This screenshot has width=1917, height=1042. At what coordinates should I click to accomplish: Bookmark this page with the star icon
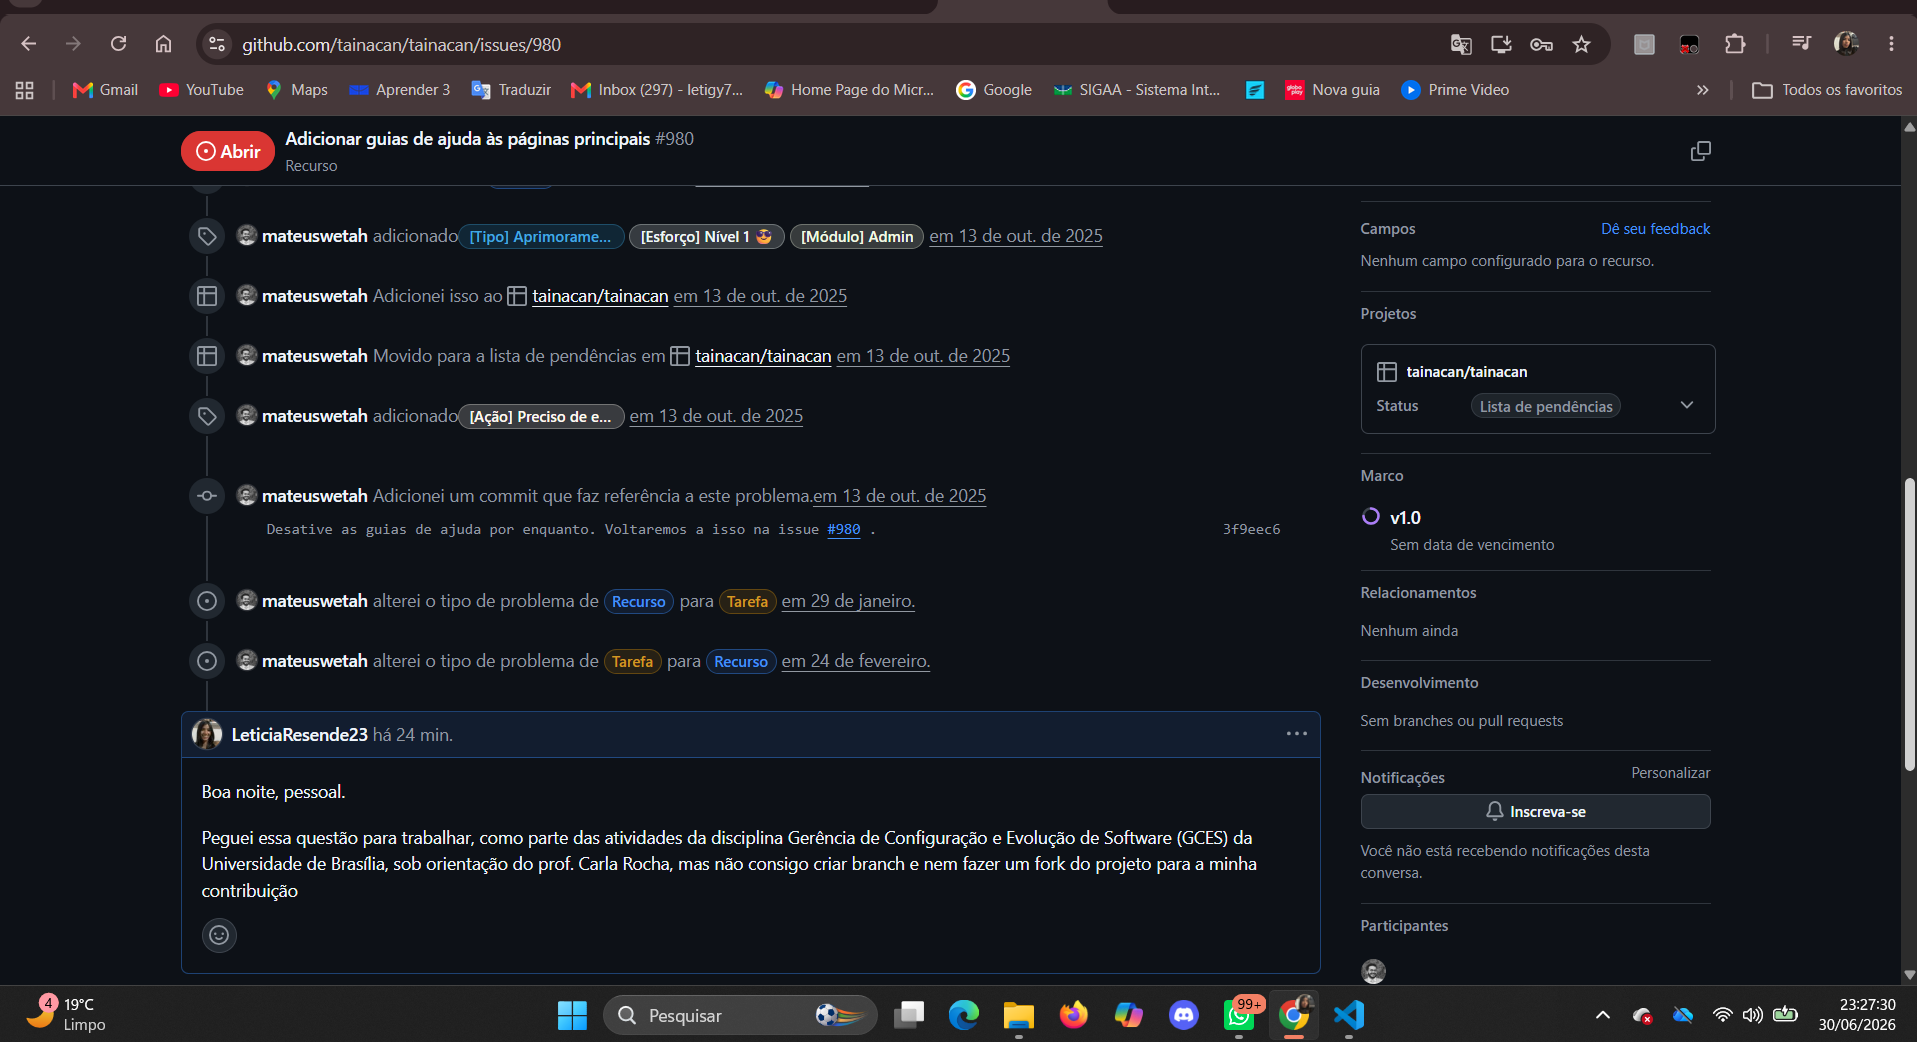[1581, 44]
